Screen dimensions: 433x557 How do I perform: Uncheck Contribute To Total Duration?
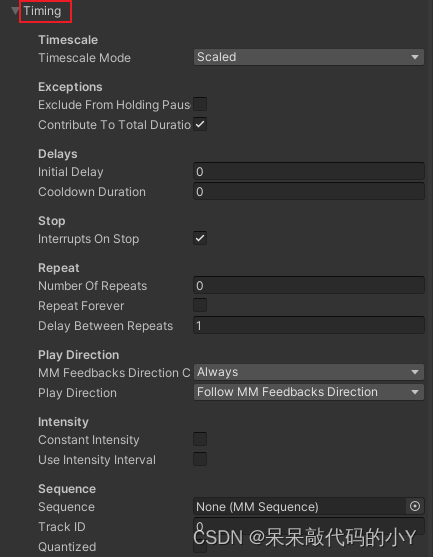point(200,124)
